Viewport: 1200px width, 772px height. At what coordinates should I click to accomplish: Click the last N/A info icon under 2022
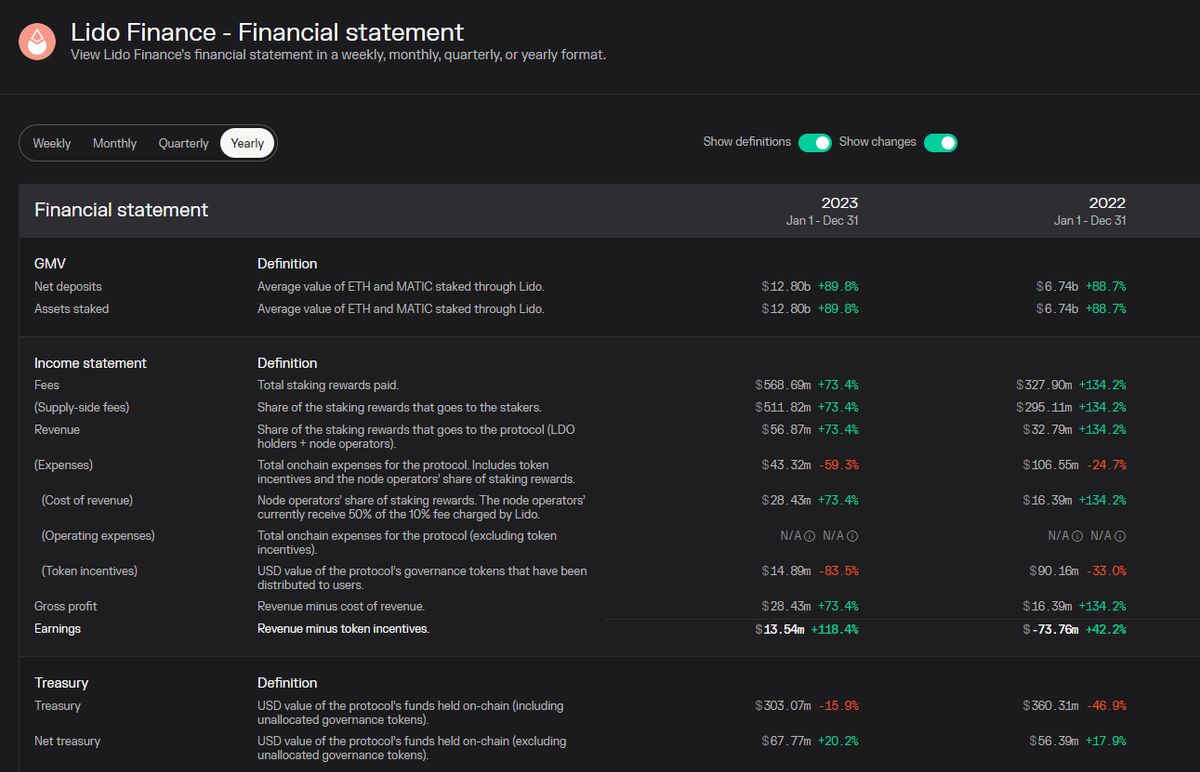(1120, 536)
